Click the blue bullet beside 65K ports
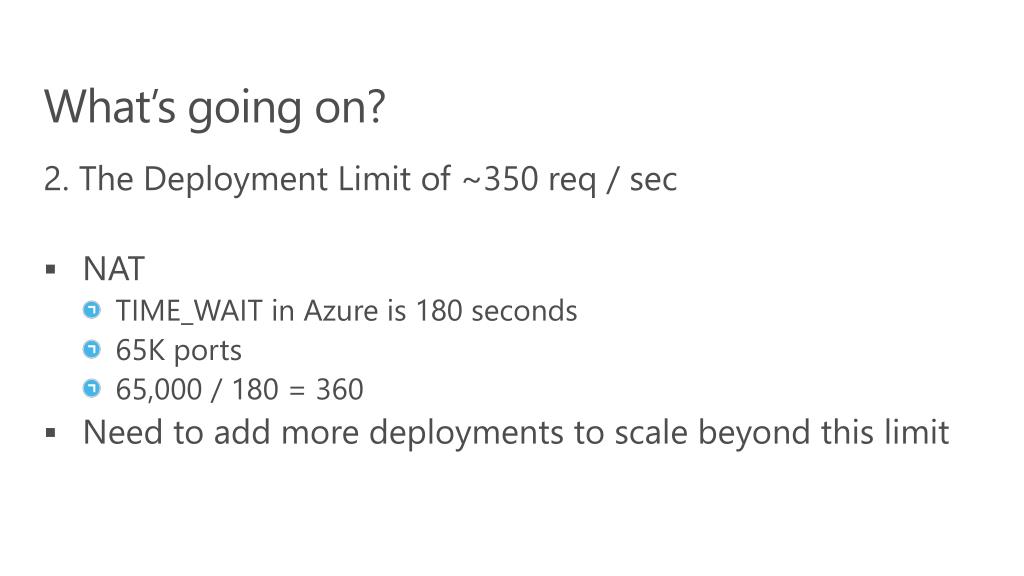1024x576 pixels. coord(92,349)
